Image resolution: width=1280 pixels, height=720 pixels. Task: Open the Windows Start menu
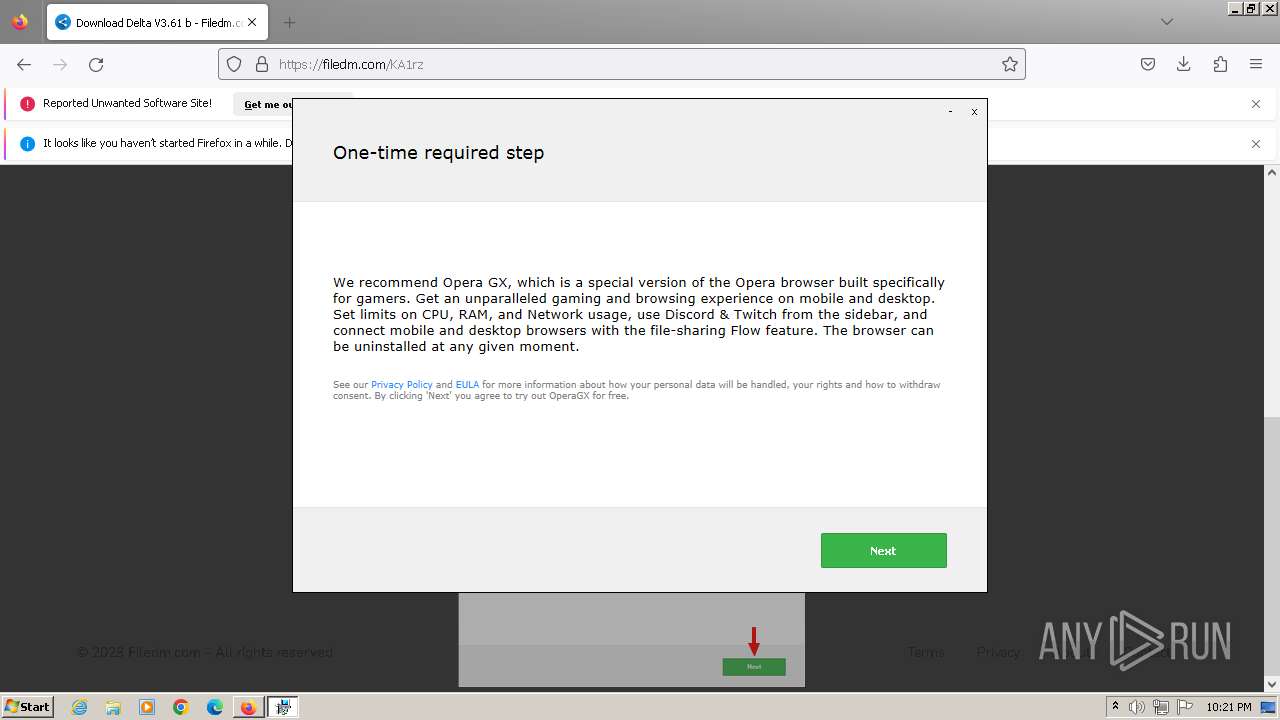(x=27, y=706)
